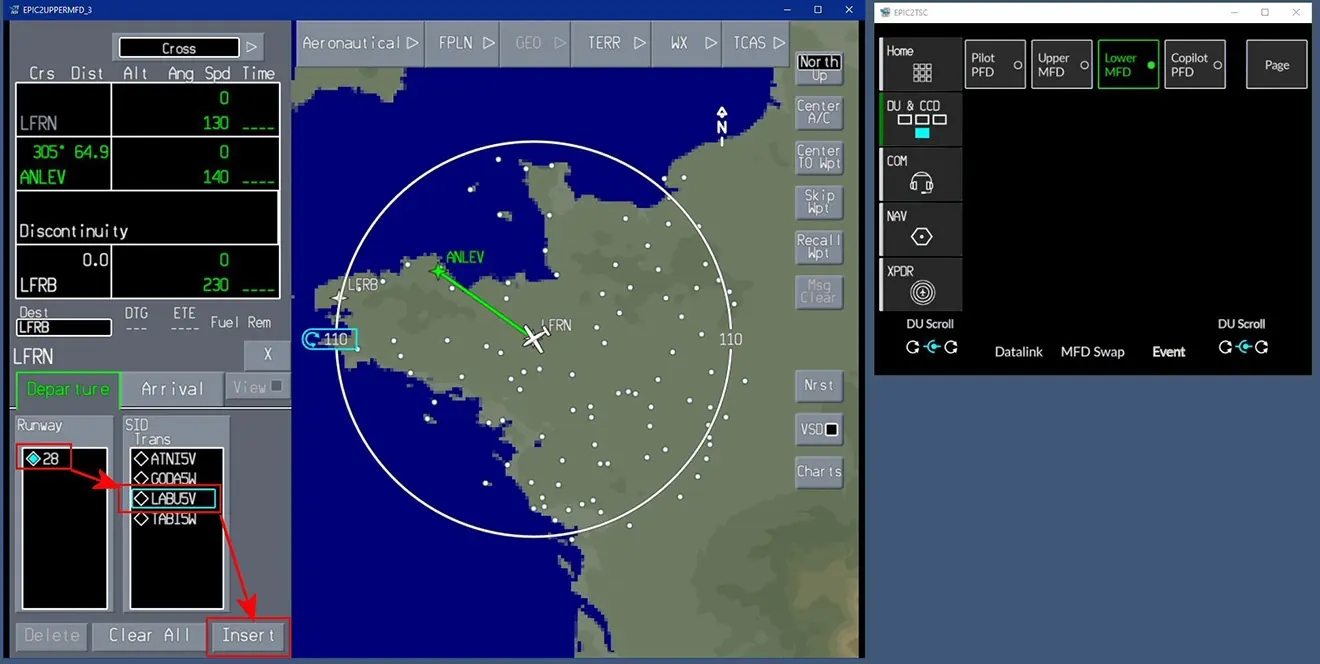Image resolution: width=1320 pixels, height=664 pixels.
Task: Click the arrow next to Cross field
Action: pos(253,47)
